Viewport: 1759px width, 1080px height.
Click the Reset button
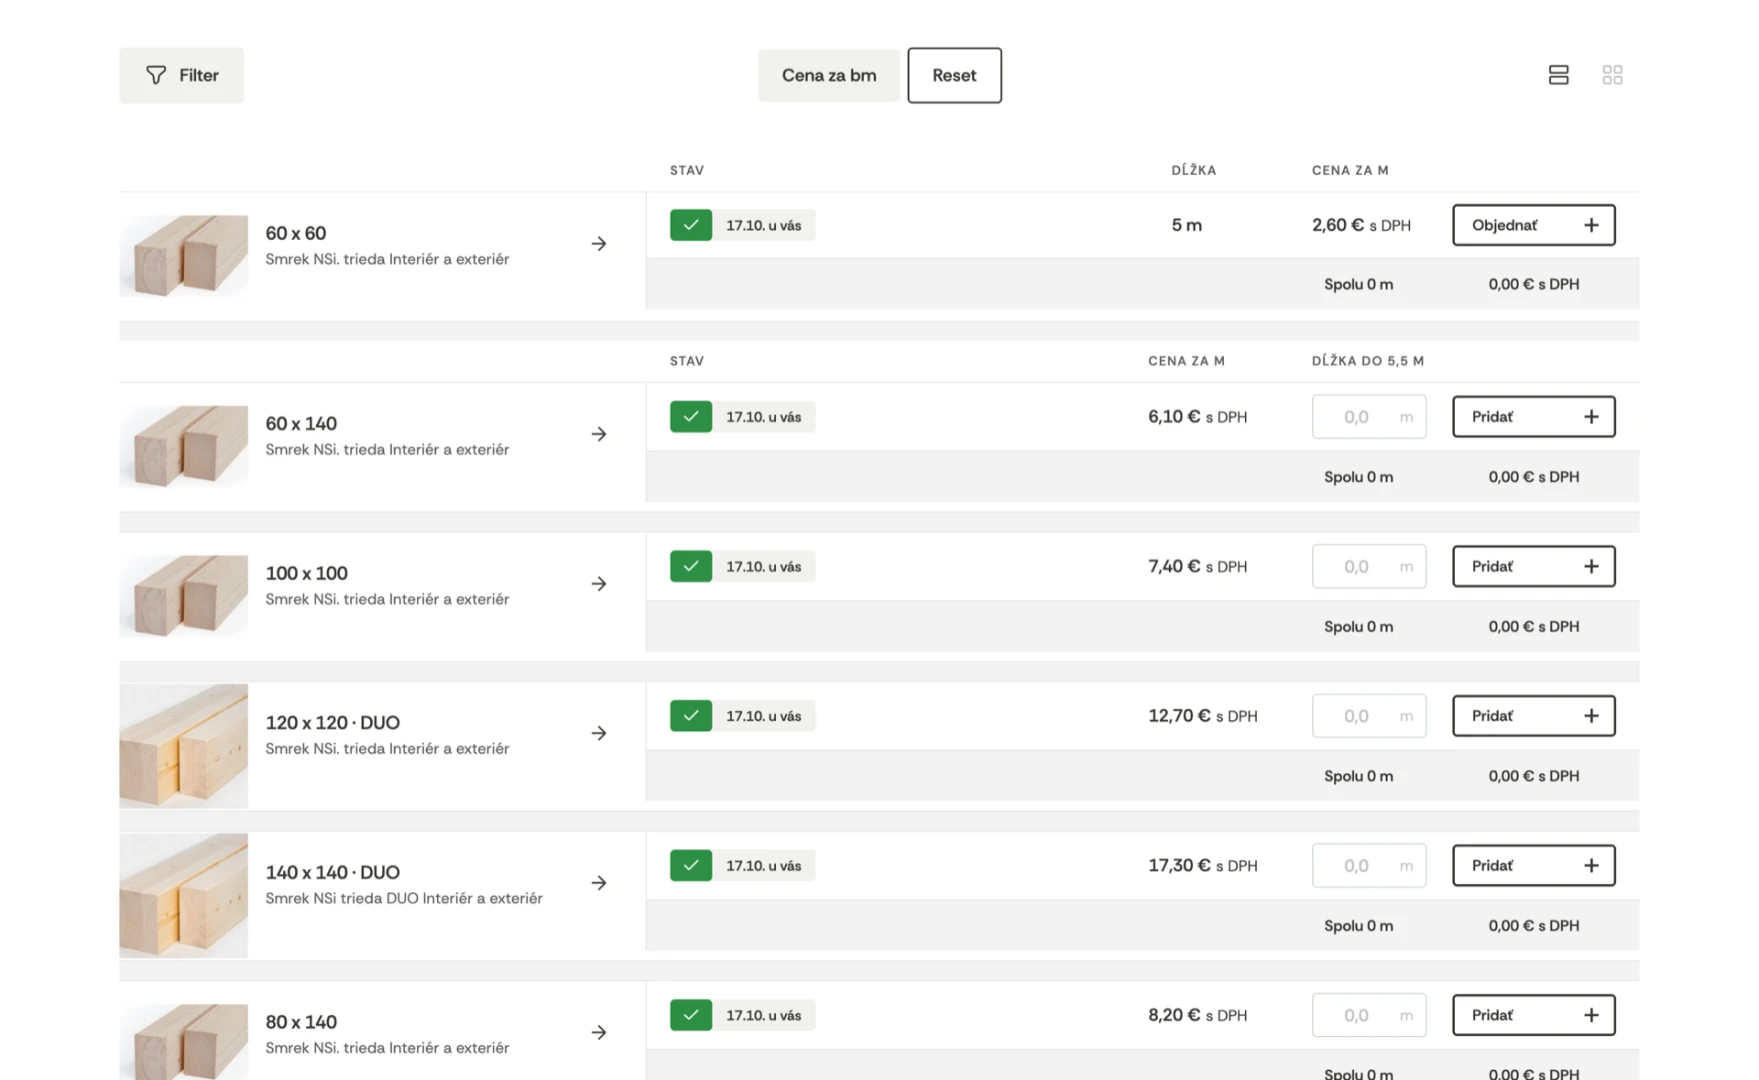954,75
